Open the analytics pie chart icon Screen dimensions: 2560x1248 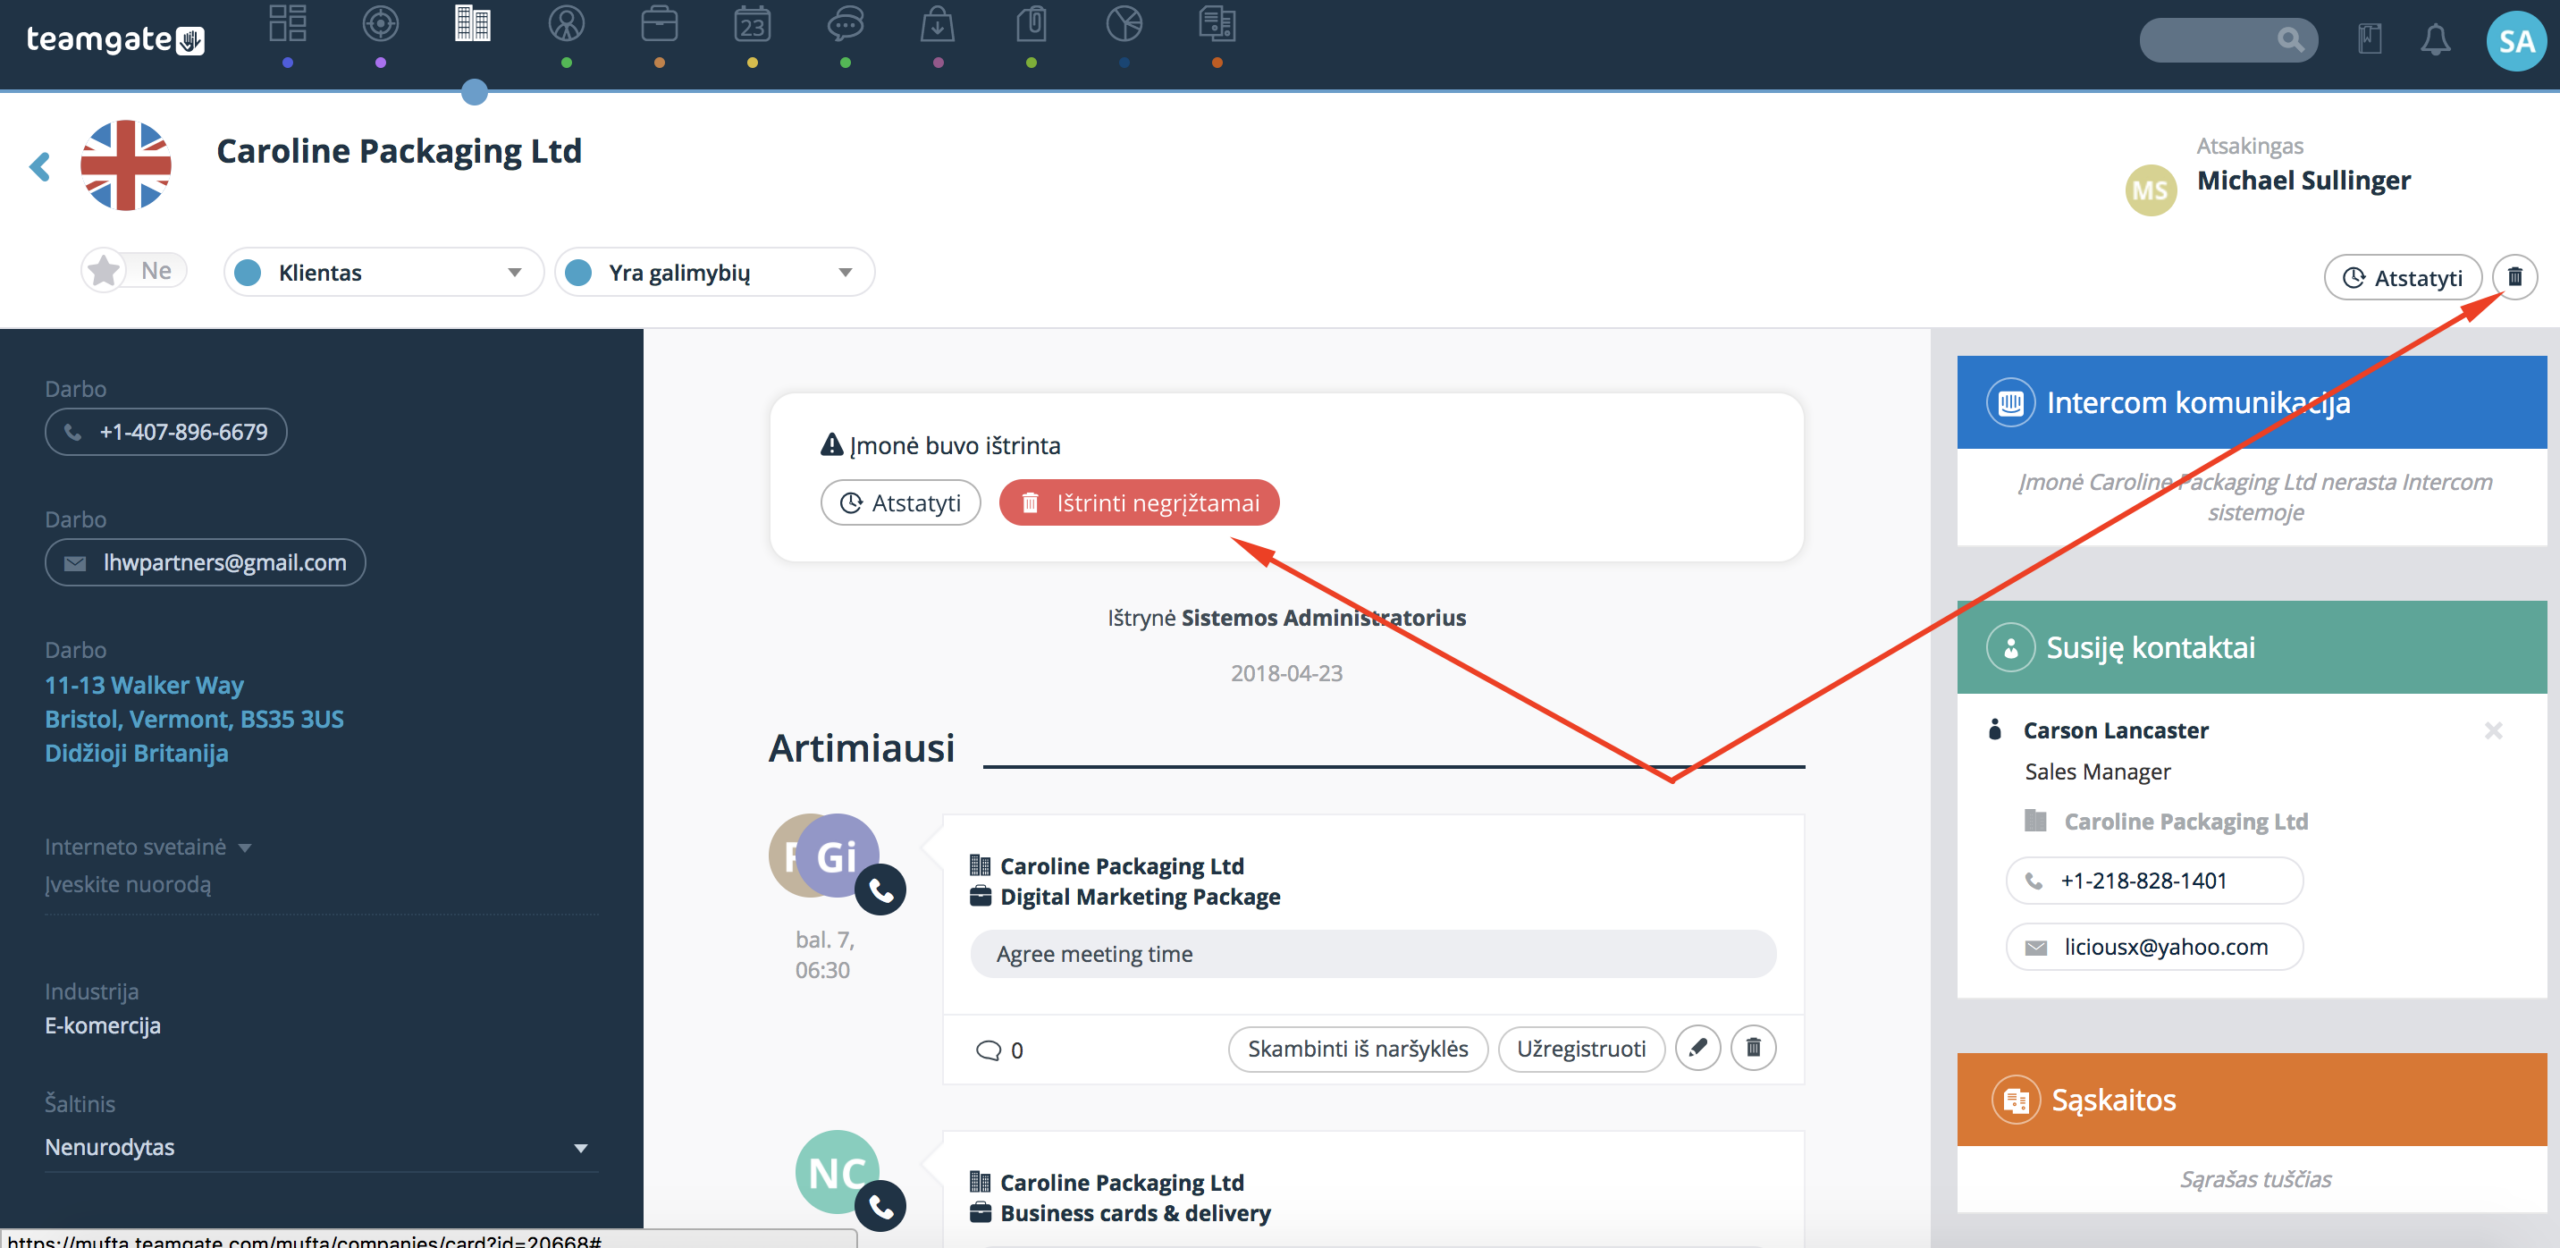1124,24
